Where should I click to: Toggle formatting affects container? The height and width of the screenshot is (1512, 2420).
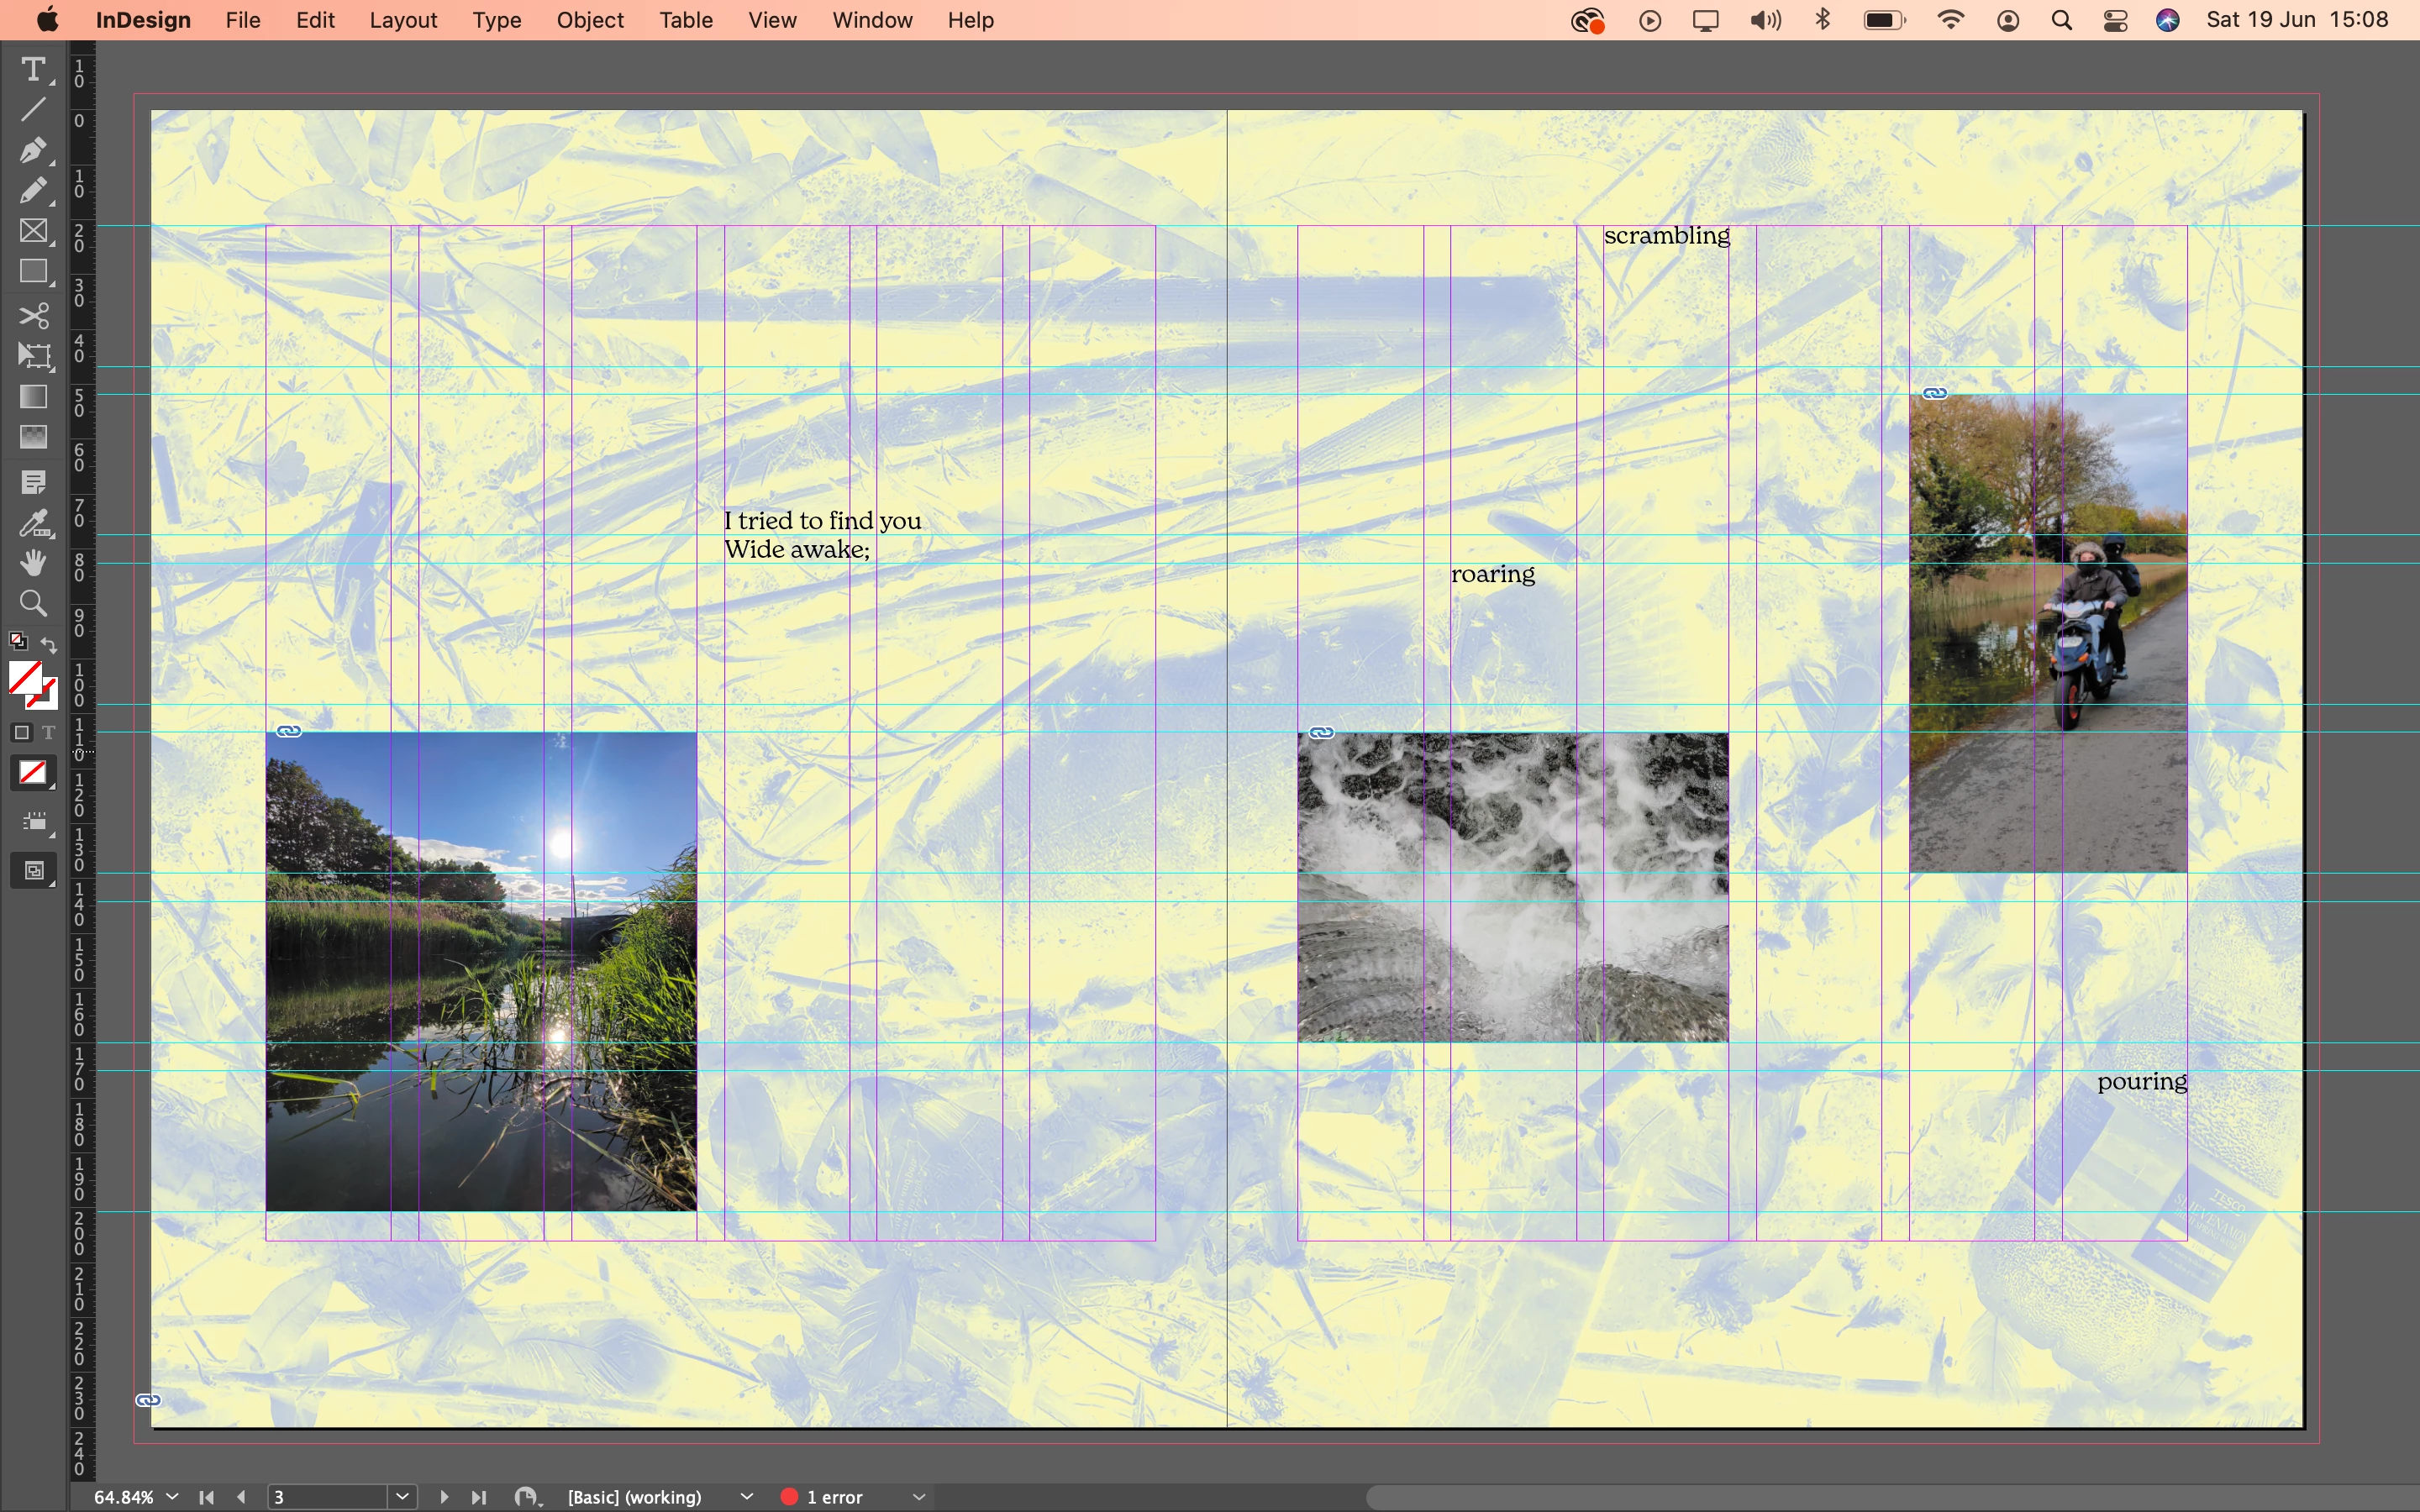[x=21, y=733]
